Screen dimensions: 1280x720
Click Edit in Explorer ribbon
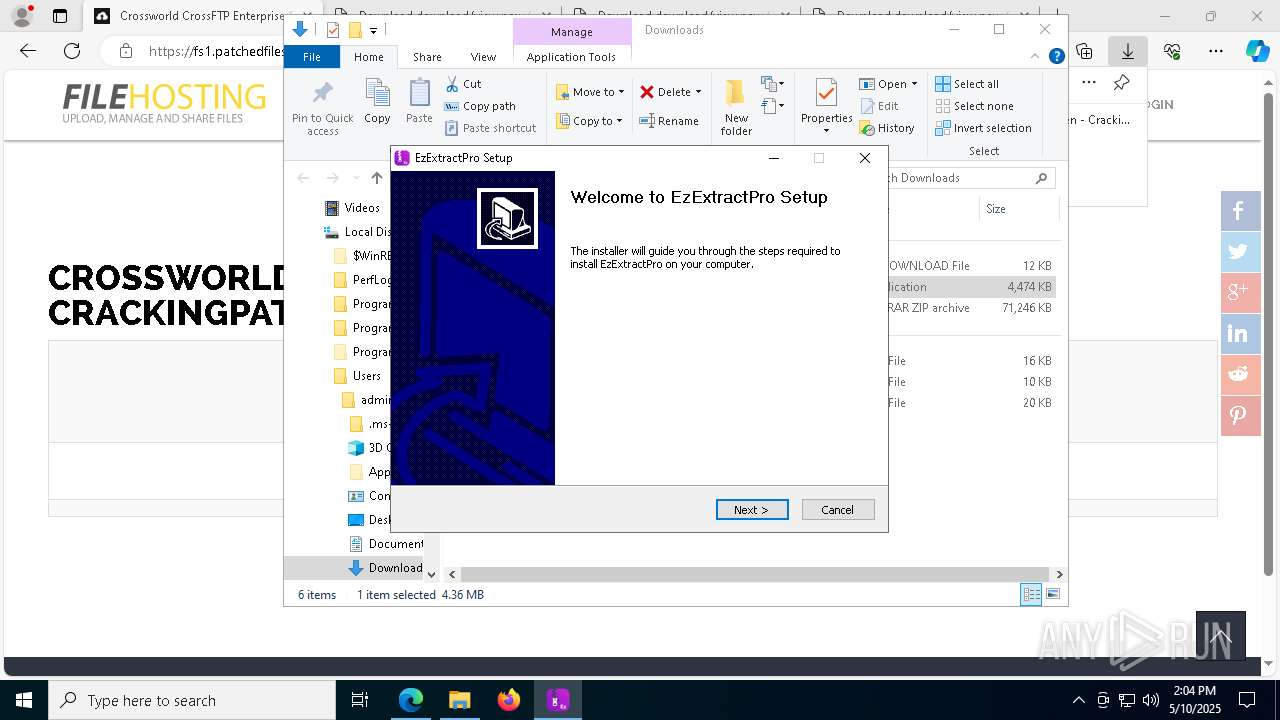click(x=879, y=106)
